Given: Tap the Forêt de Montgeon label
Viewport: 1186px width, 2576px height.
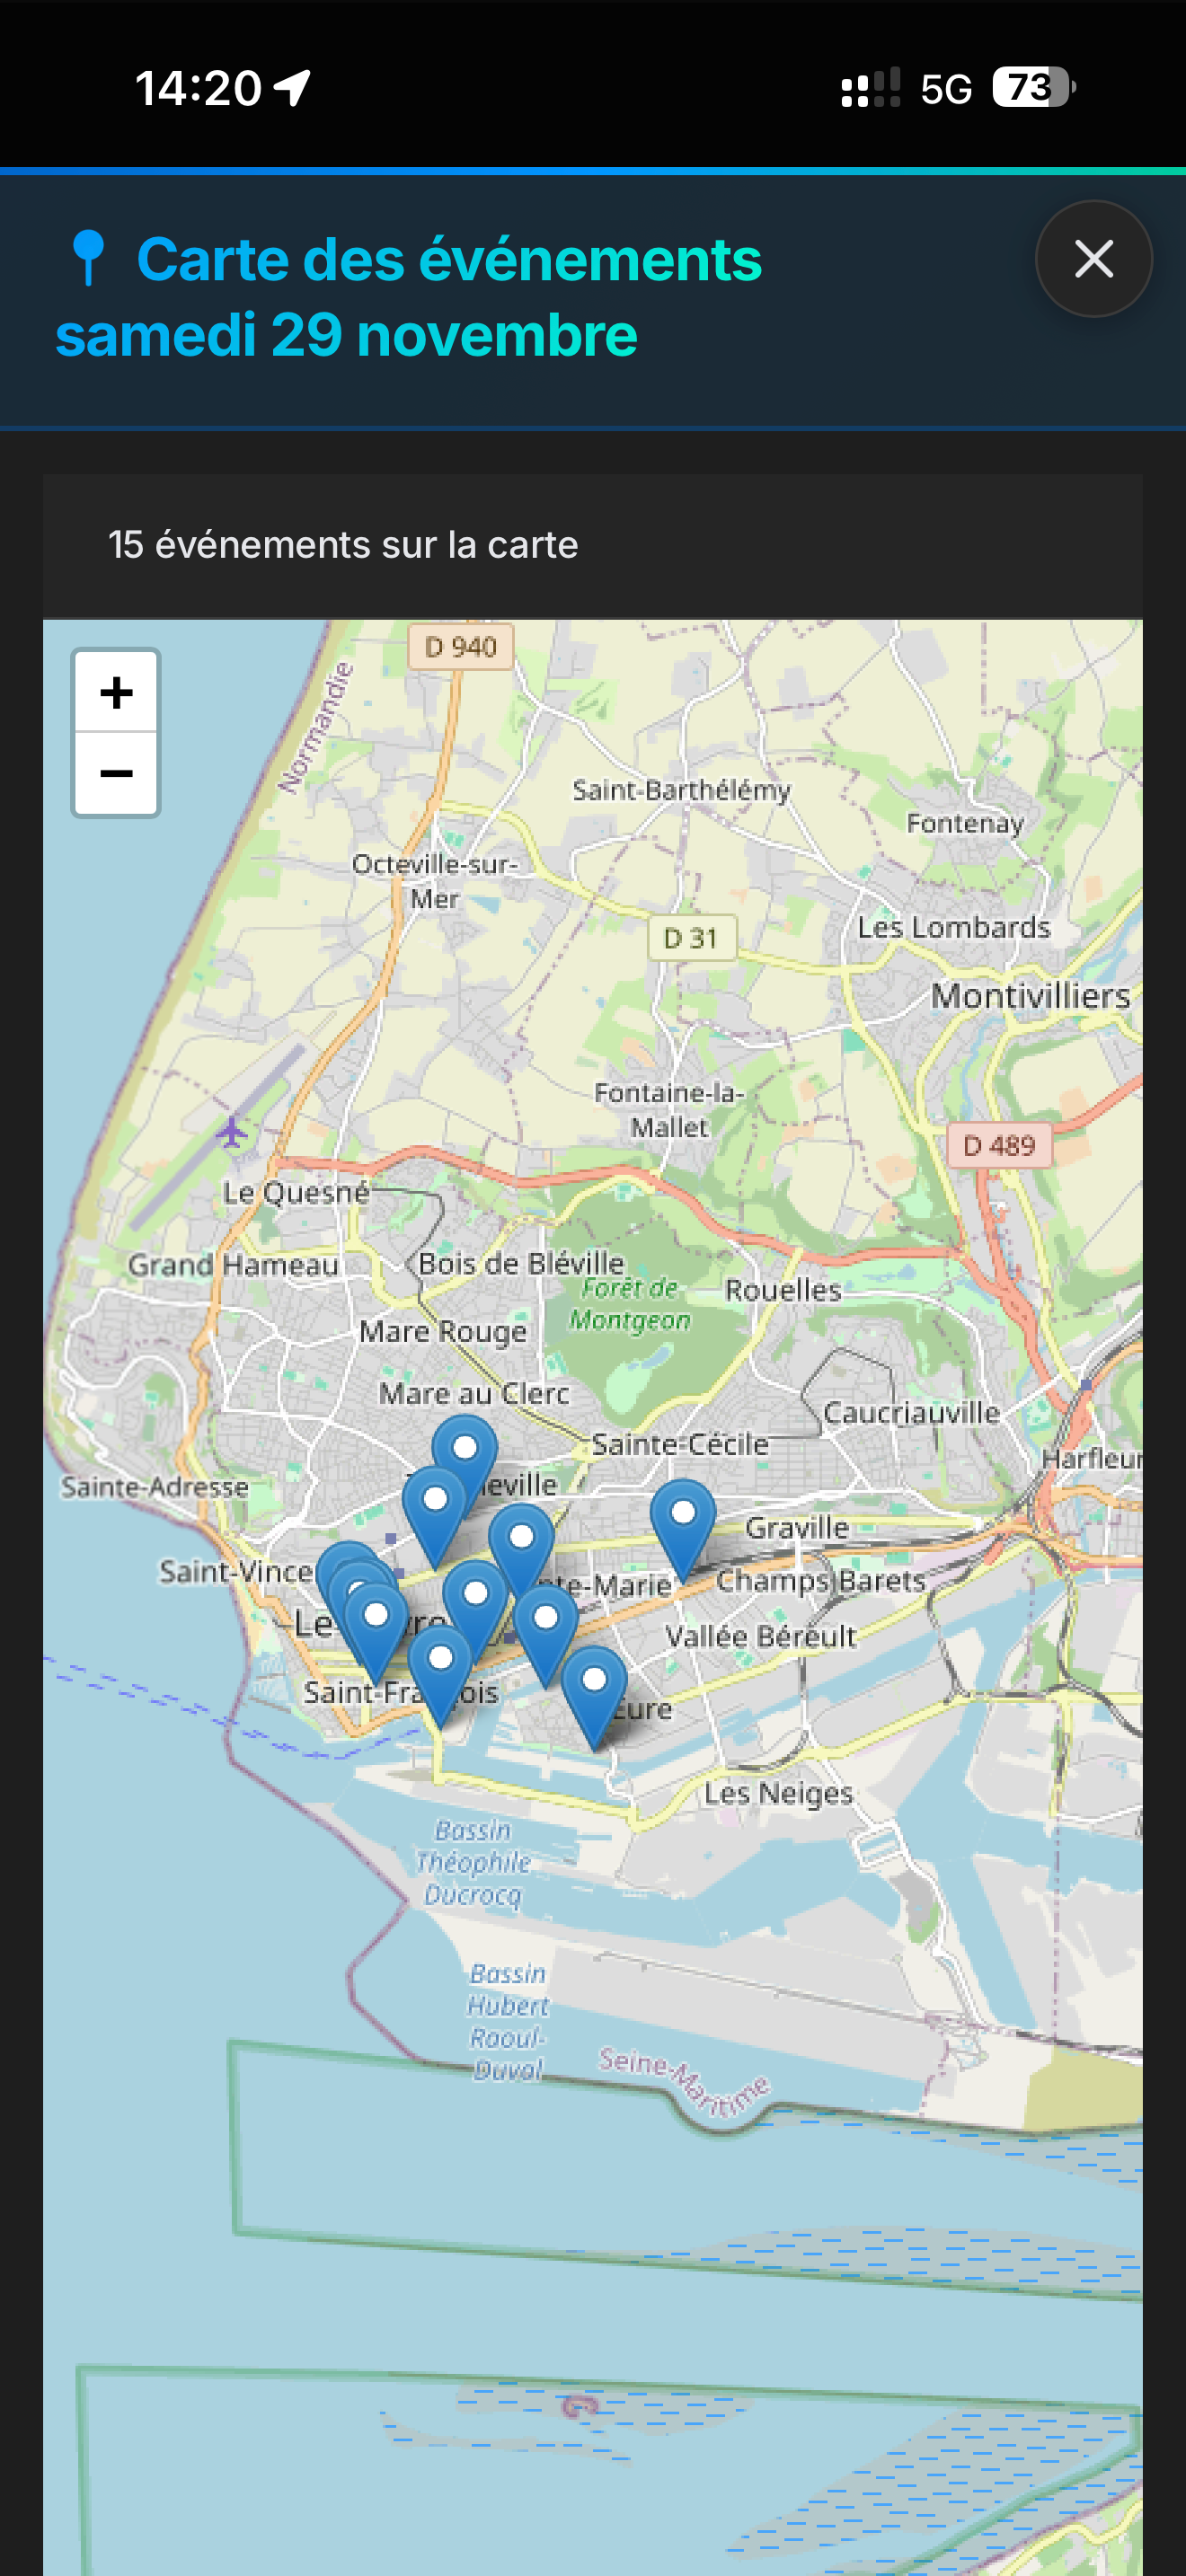Looking at the screenshot, I should pos(630,1304).
